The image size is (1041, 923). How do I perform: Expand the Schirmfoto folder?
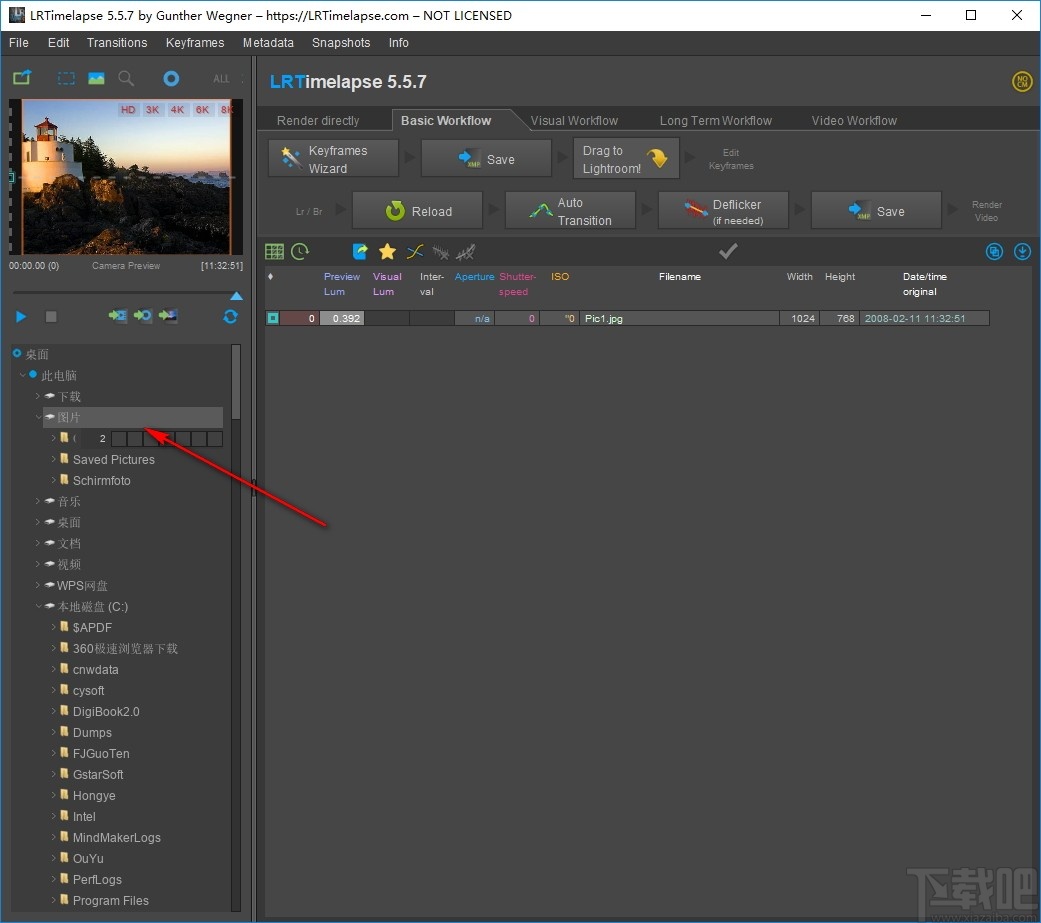coord(54,480)
